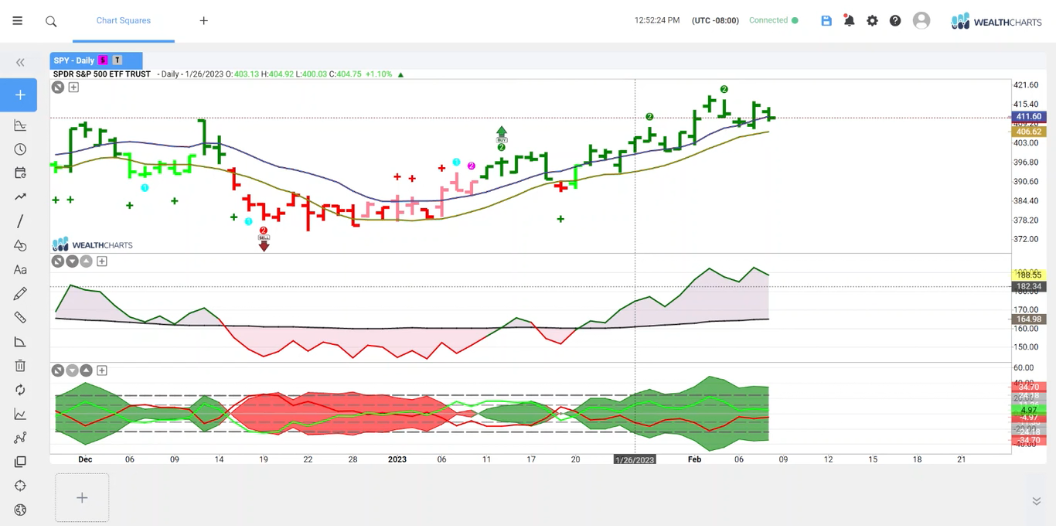The height and width of the screenshot is (526, 1056).
Task: Click the 34.70 red oscillator value label
Action: click(x=1030, y=387)
